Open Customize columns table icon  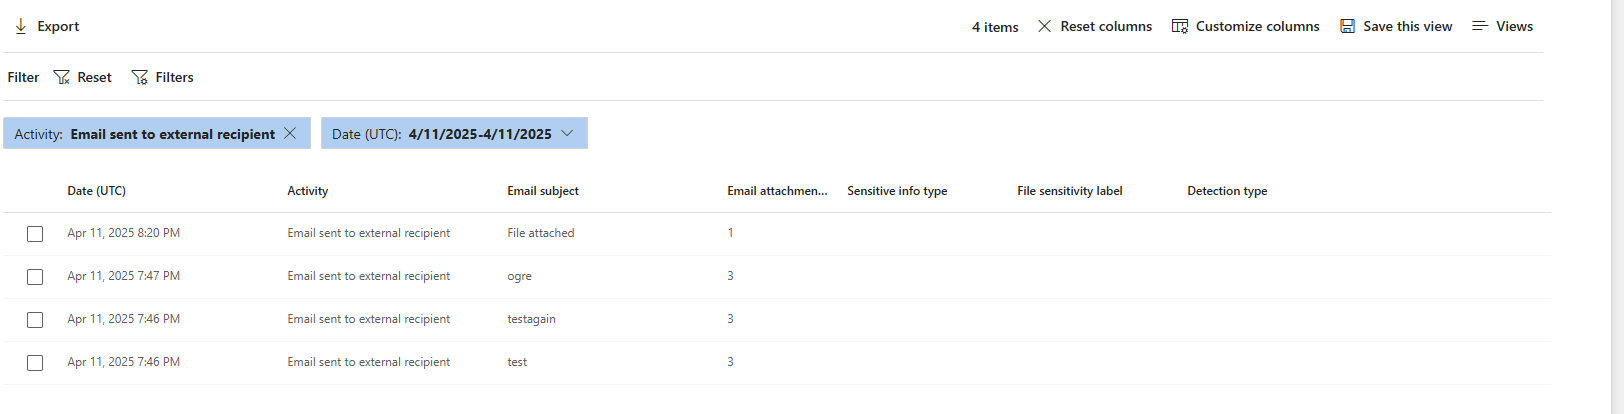[1180, 26]
